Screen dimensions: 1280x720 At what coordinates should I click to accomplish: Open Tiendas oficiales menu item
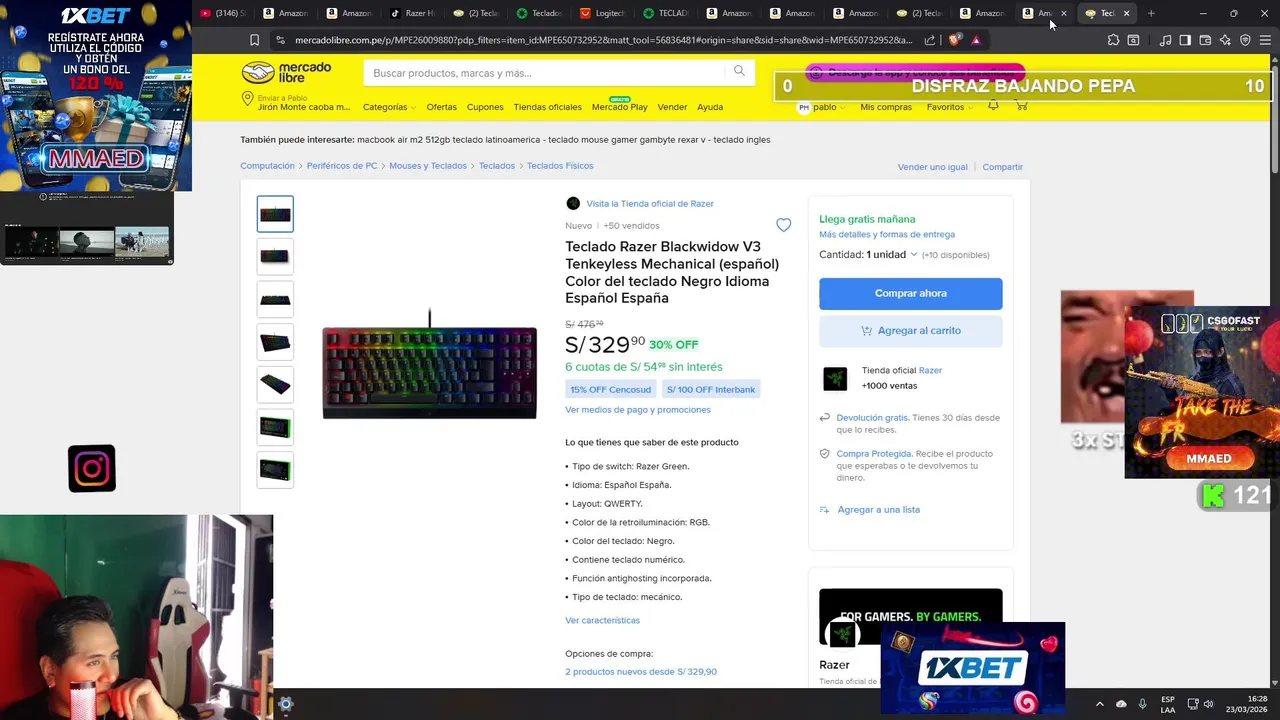click(547, 107)
